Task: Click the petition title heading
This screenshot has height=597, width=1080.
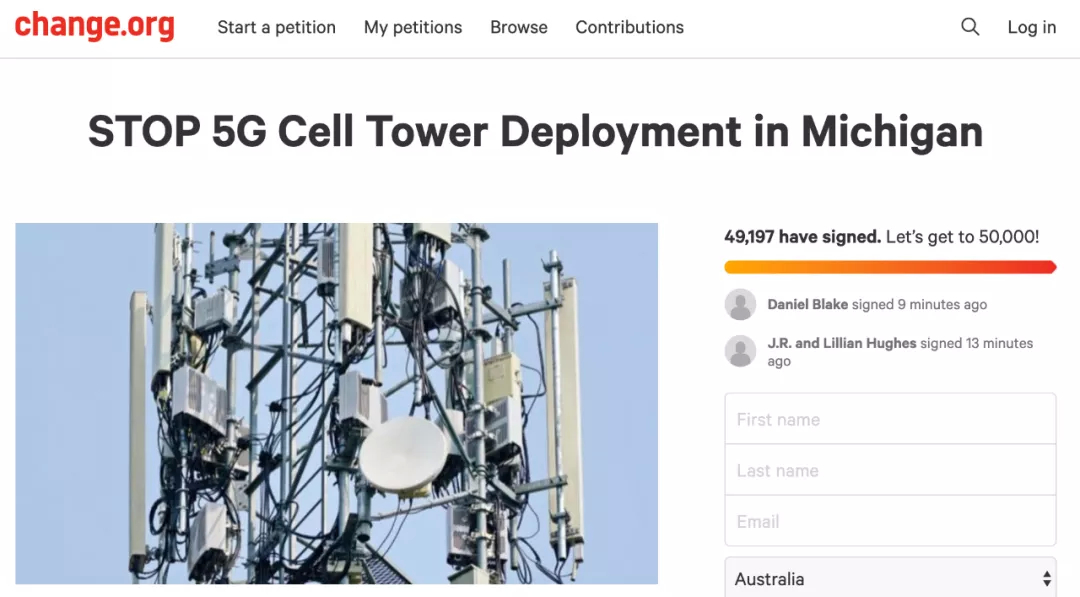Action: point(535,132)
